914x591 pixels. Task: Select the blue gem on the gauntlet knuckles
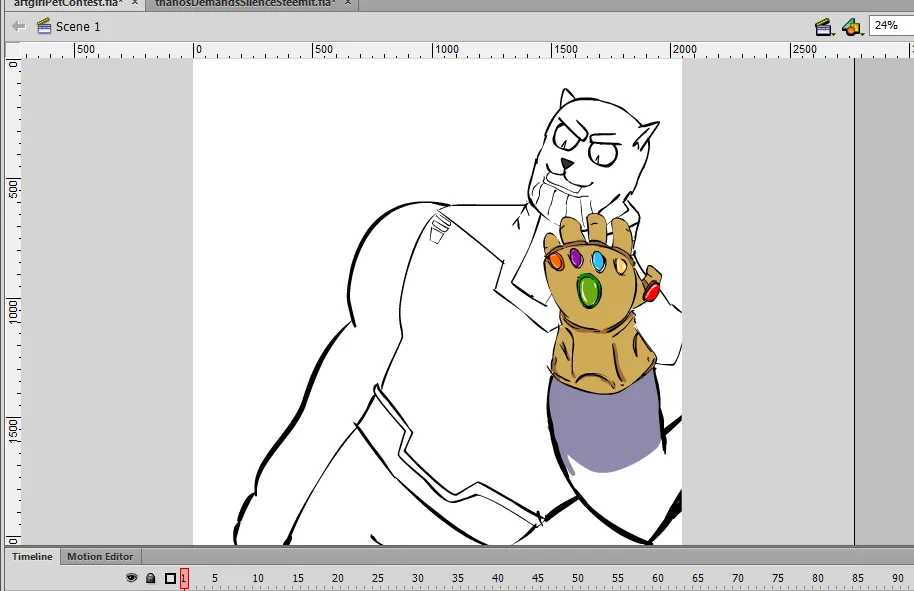(x=599, y=261)
